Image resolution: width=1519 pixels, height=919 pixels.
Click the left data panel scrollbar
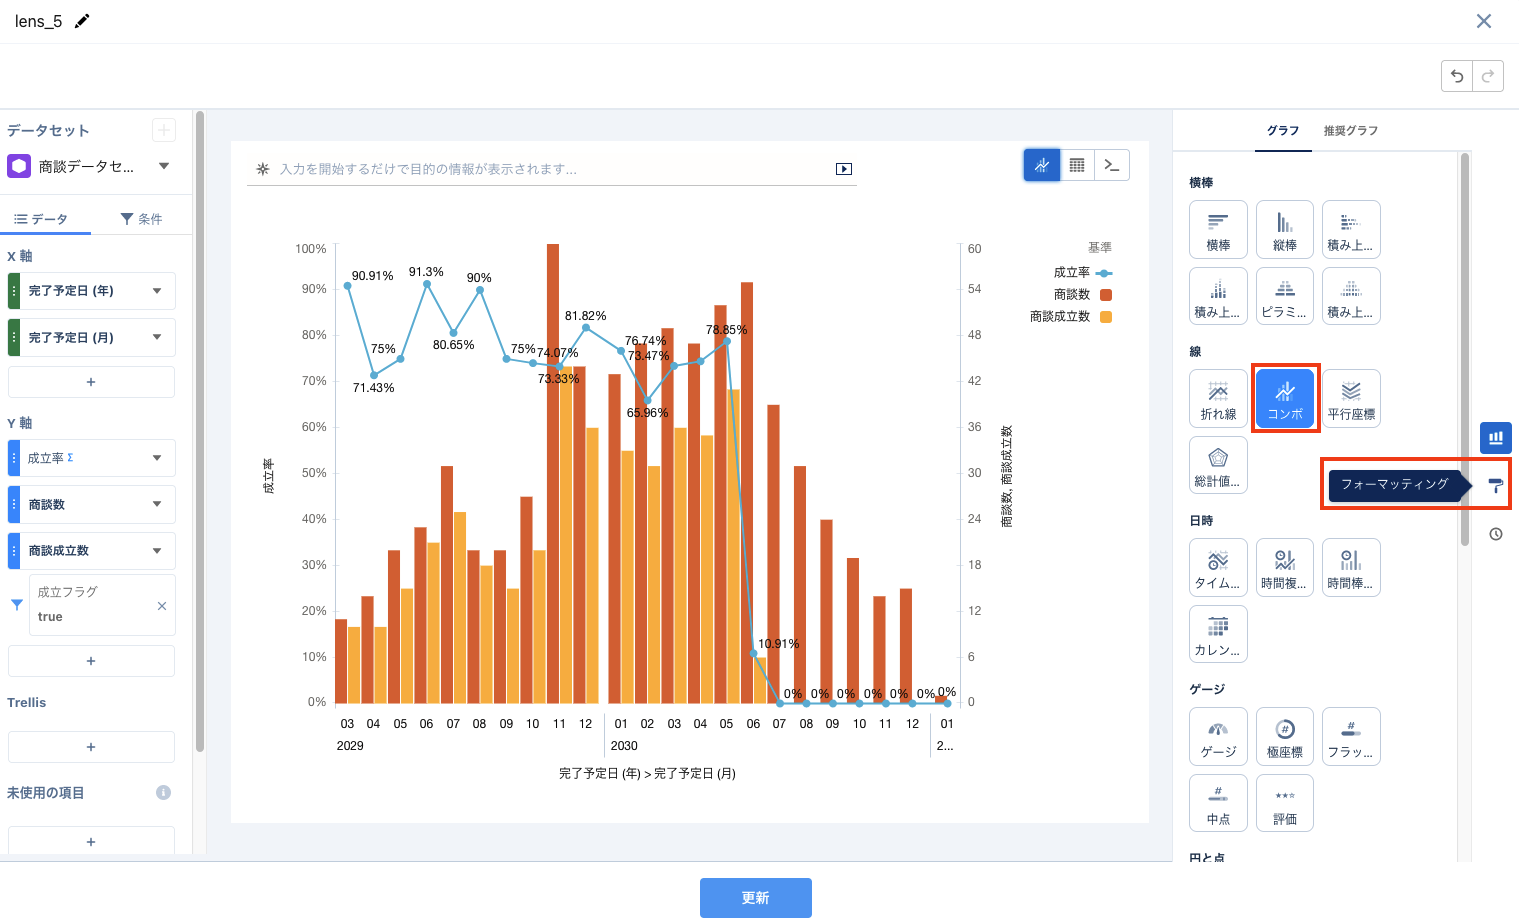point(200,432)
